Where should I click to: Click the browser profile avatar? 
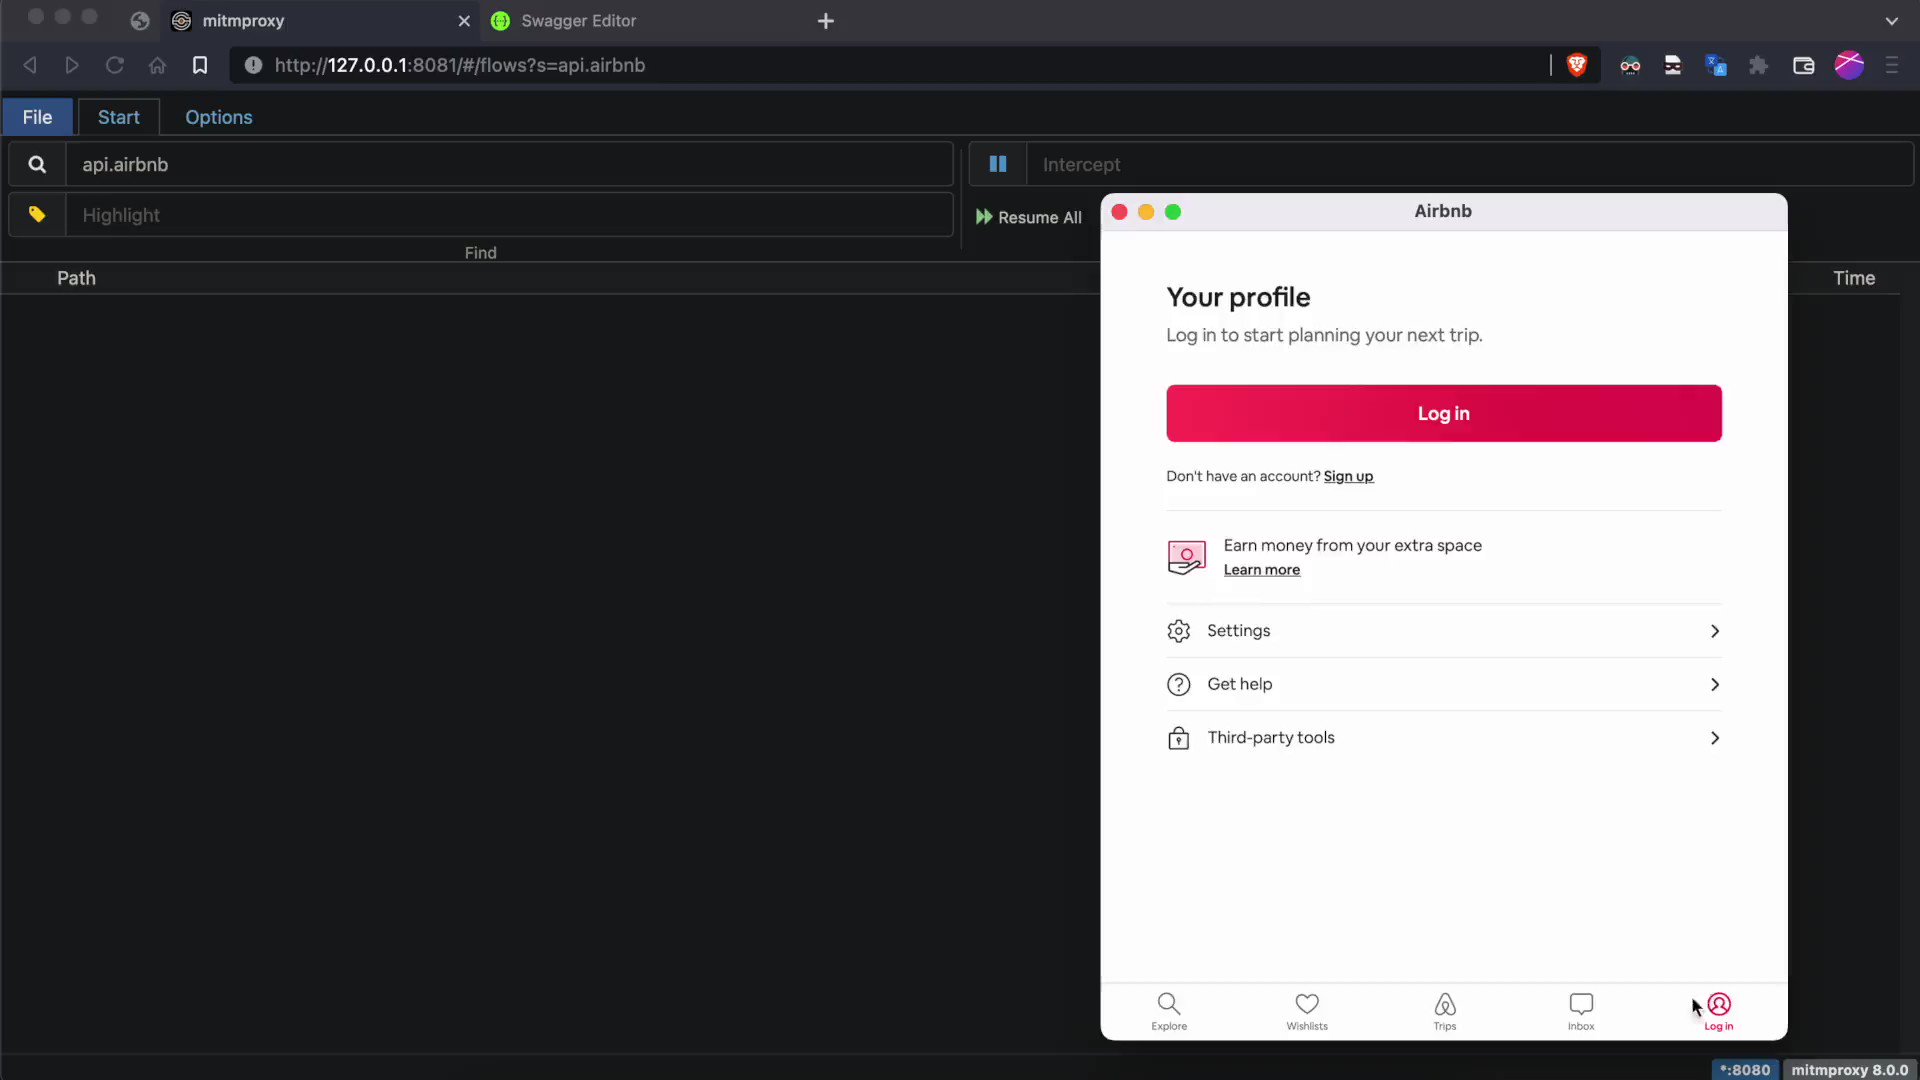[x=1849, y=65]
